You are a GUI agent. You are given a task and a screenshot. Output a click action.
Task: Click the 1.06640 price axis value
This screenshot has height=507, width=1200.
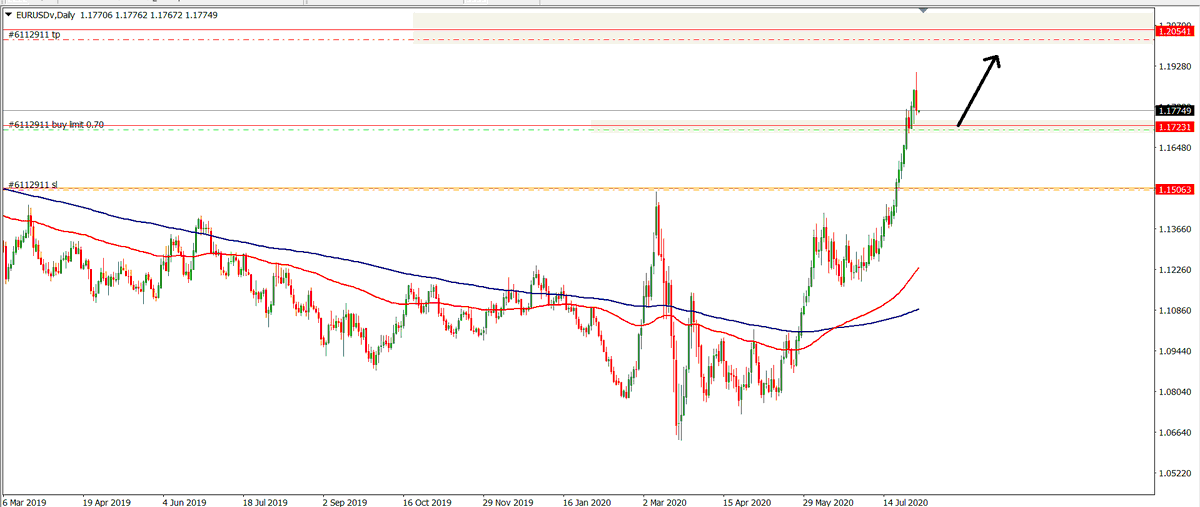click(x=1173, y=433)
